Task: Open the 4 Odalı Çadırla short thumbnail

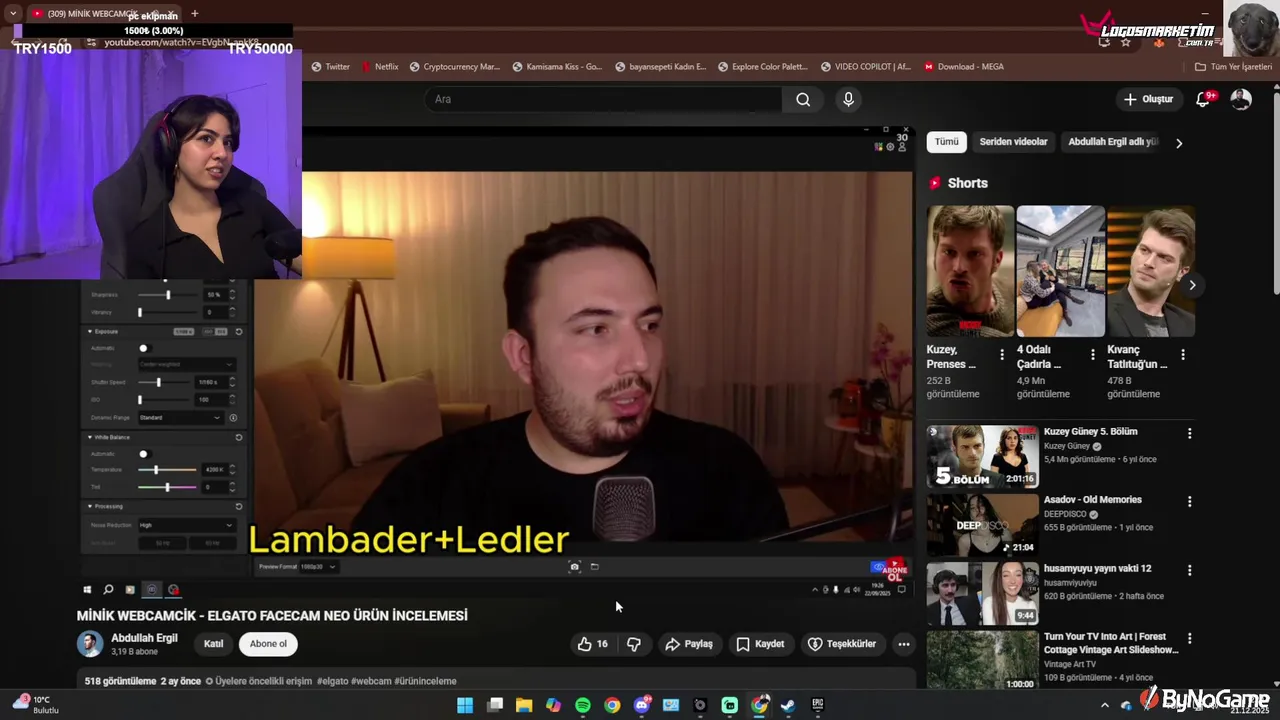Action: point(1060,271)
